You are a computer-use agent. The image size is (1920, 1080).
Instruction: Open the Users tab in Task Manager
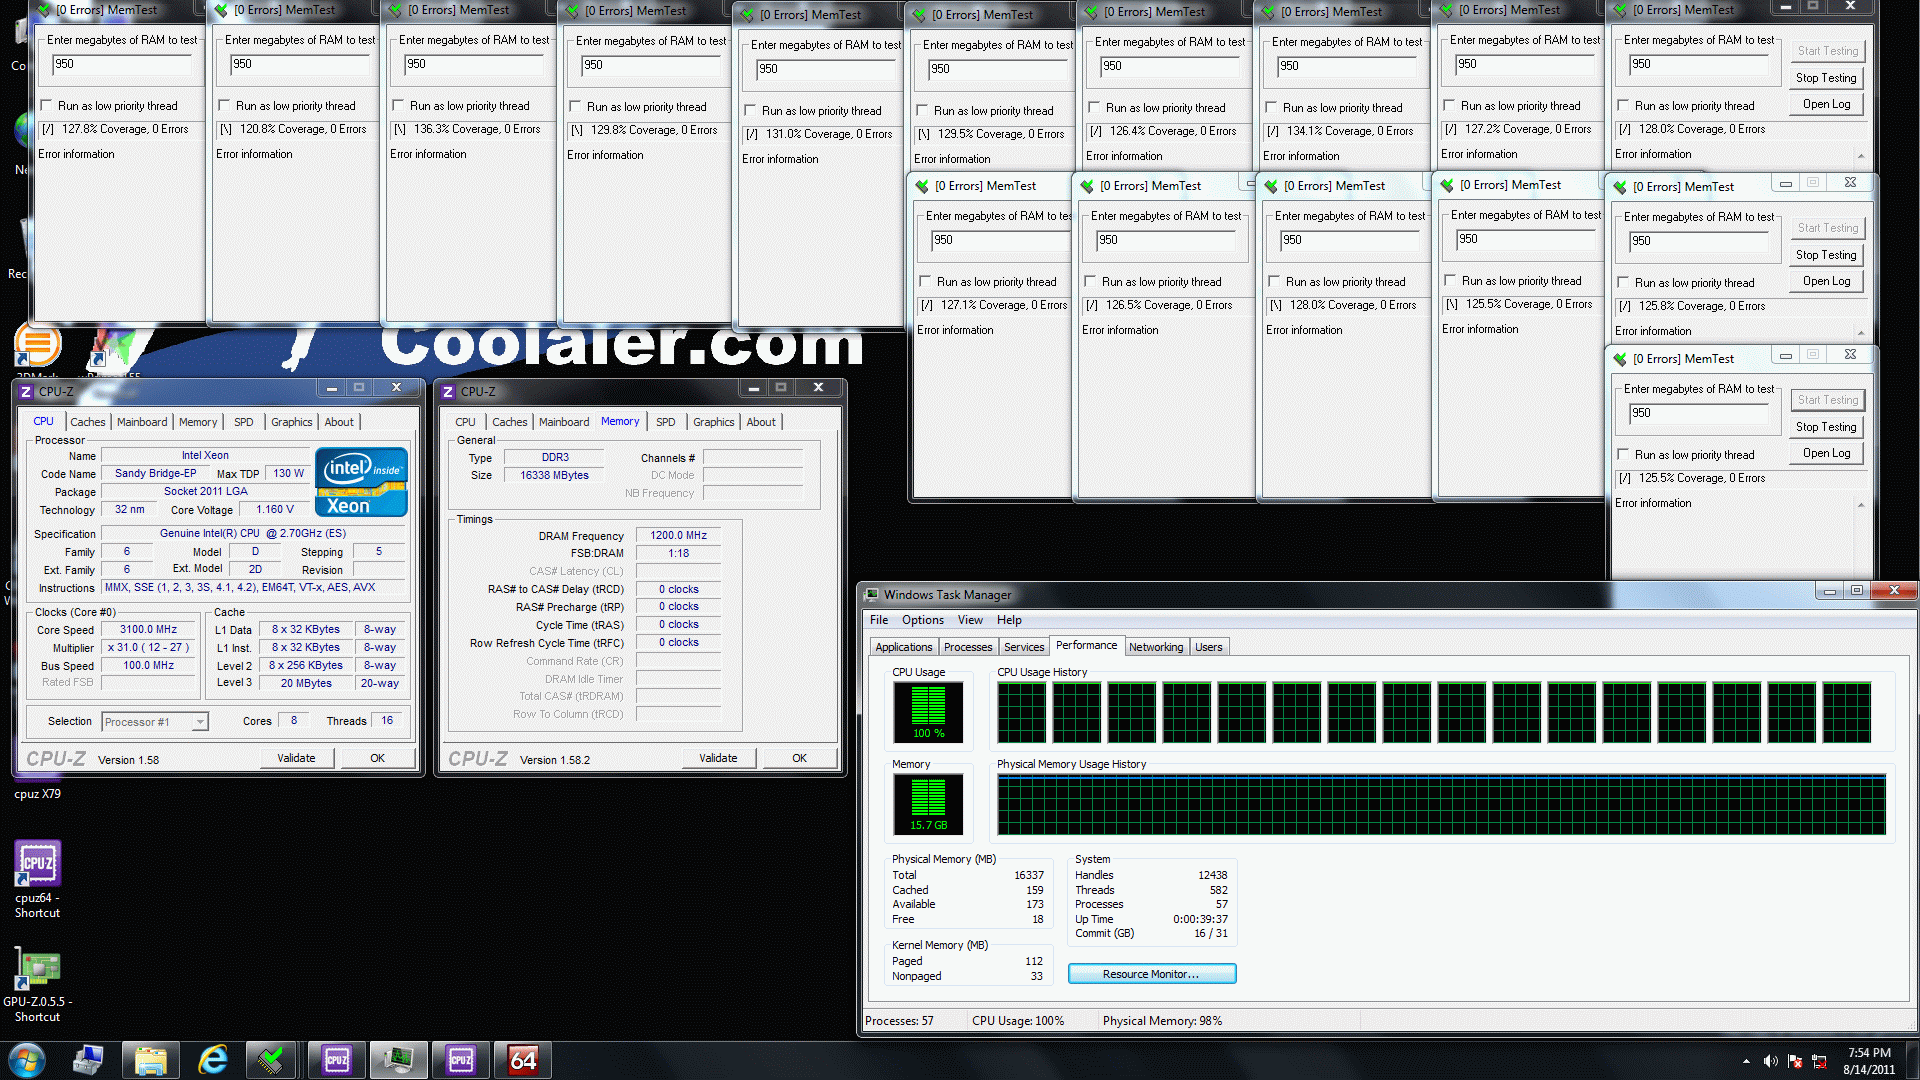click(1208, 647)
